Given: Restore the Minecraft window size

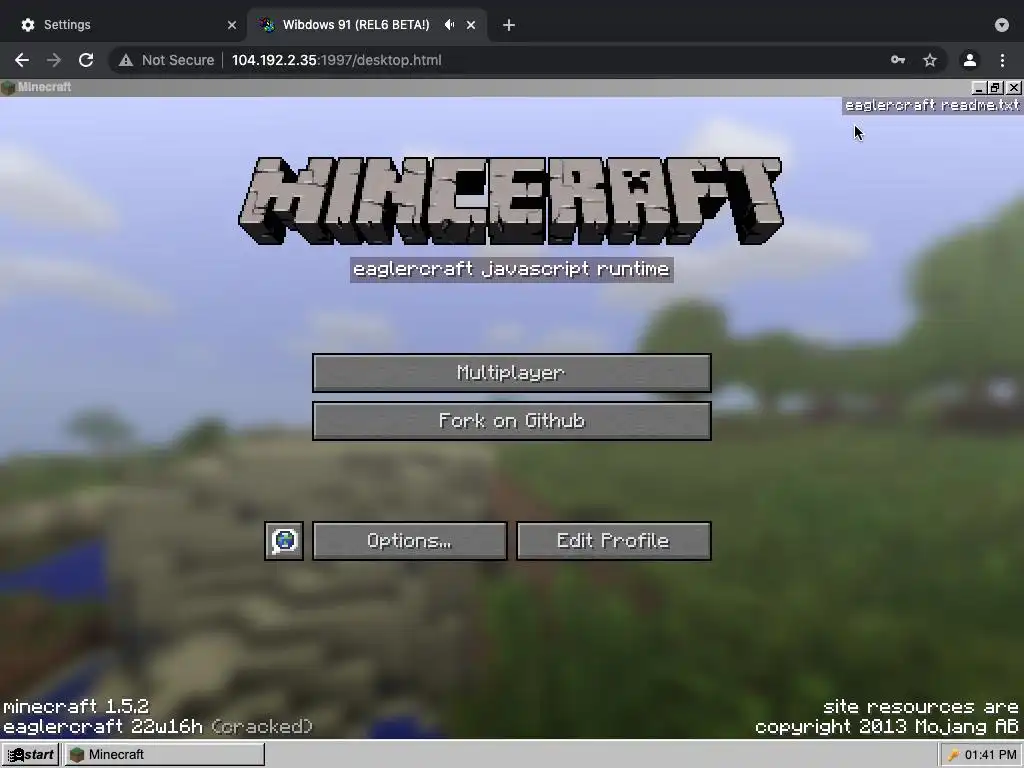Looking at the screenshot, I should click(x=995, y=88).
